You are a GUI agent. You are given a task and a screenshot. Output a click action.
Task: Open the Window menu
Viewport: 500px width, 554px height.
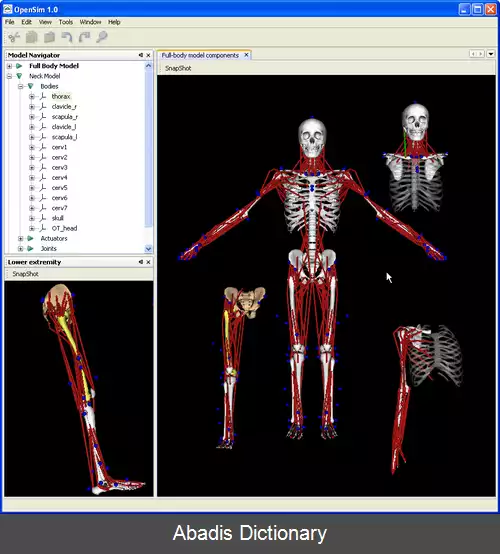click(x=90, y=22)
